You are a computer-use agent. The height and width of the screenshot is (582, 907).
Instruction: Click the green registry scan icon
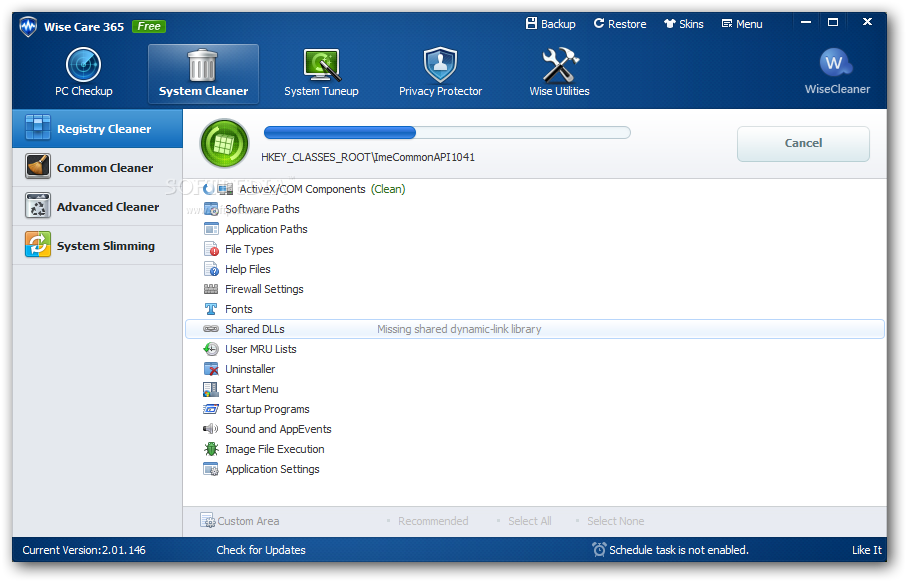coord(224,143)
